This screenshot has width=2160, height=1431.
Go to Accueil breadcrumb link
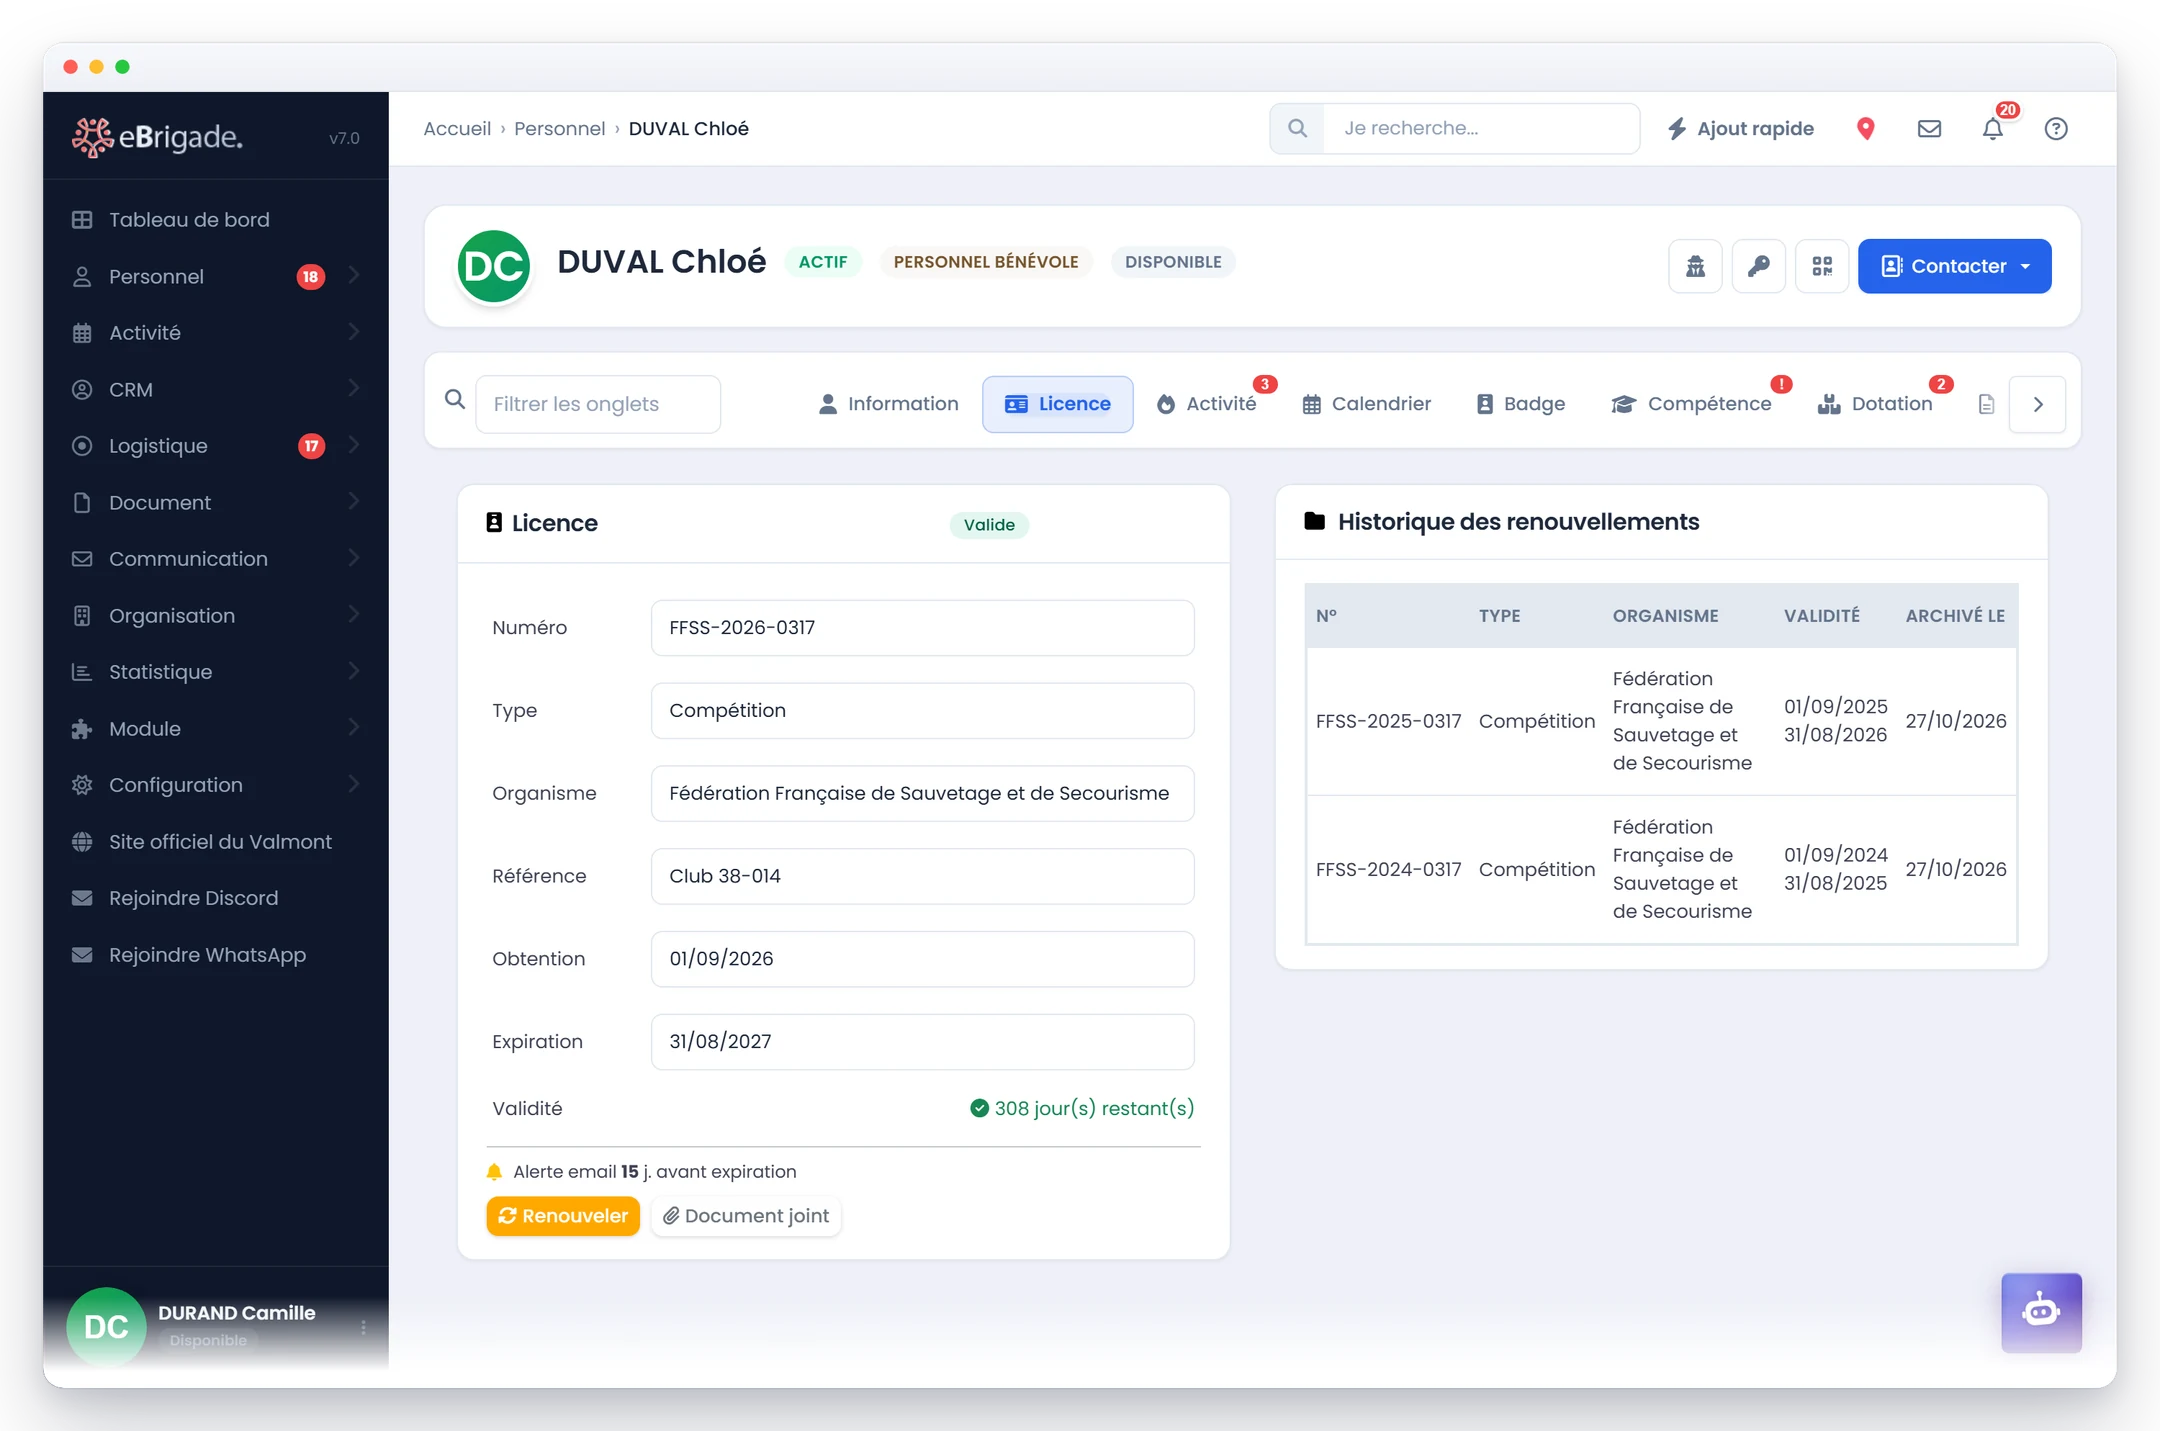[x=457, y=129]
